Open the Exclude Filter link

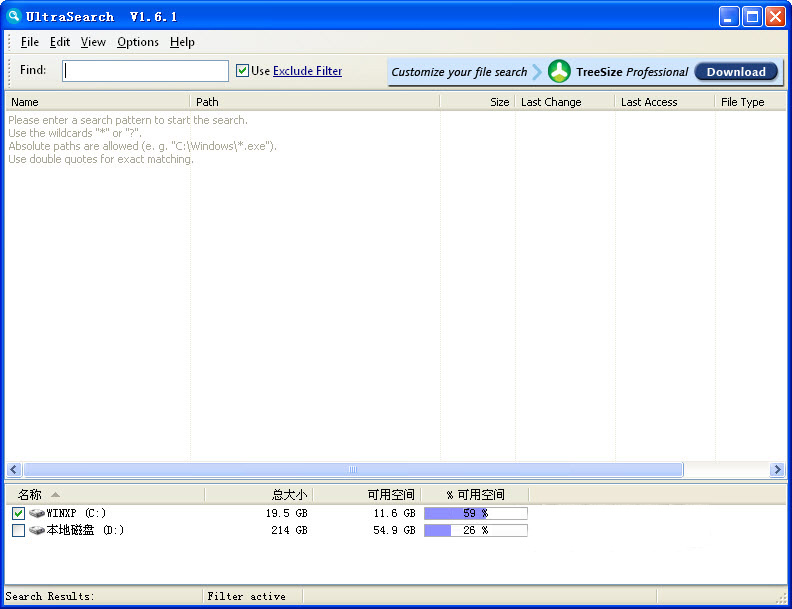(307, 71)
